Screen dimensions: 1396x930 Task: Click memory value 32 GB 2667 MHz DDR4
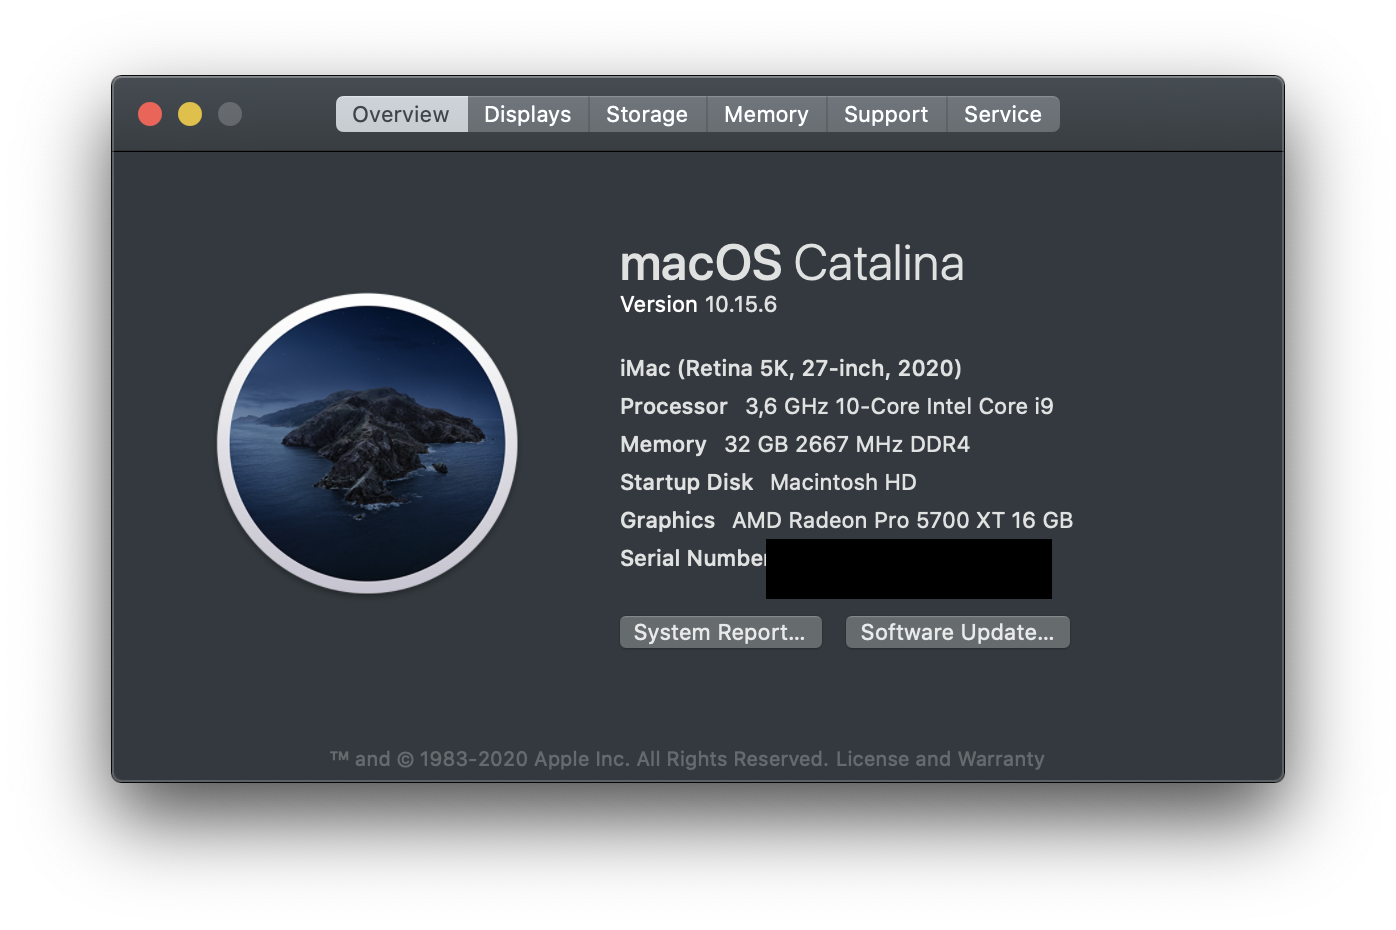pyautogui.click(x=847, y=444)
